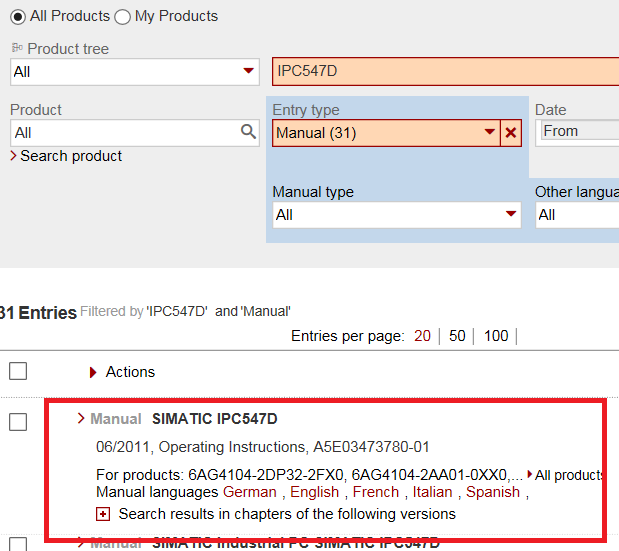Expand search results in chapters plus icon
The height and width of the screenshot is (551, 619).
(103, 514)
